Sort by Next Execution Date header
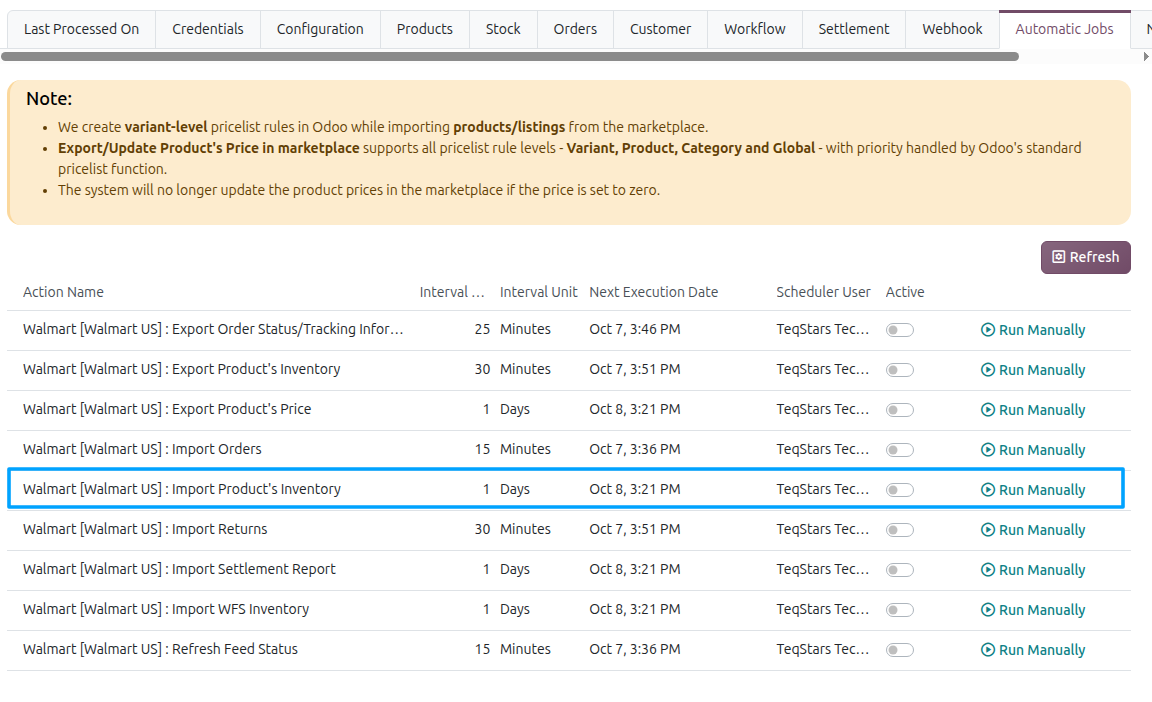 pos(654,292)
